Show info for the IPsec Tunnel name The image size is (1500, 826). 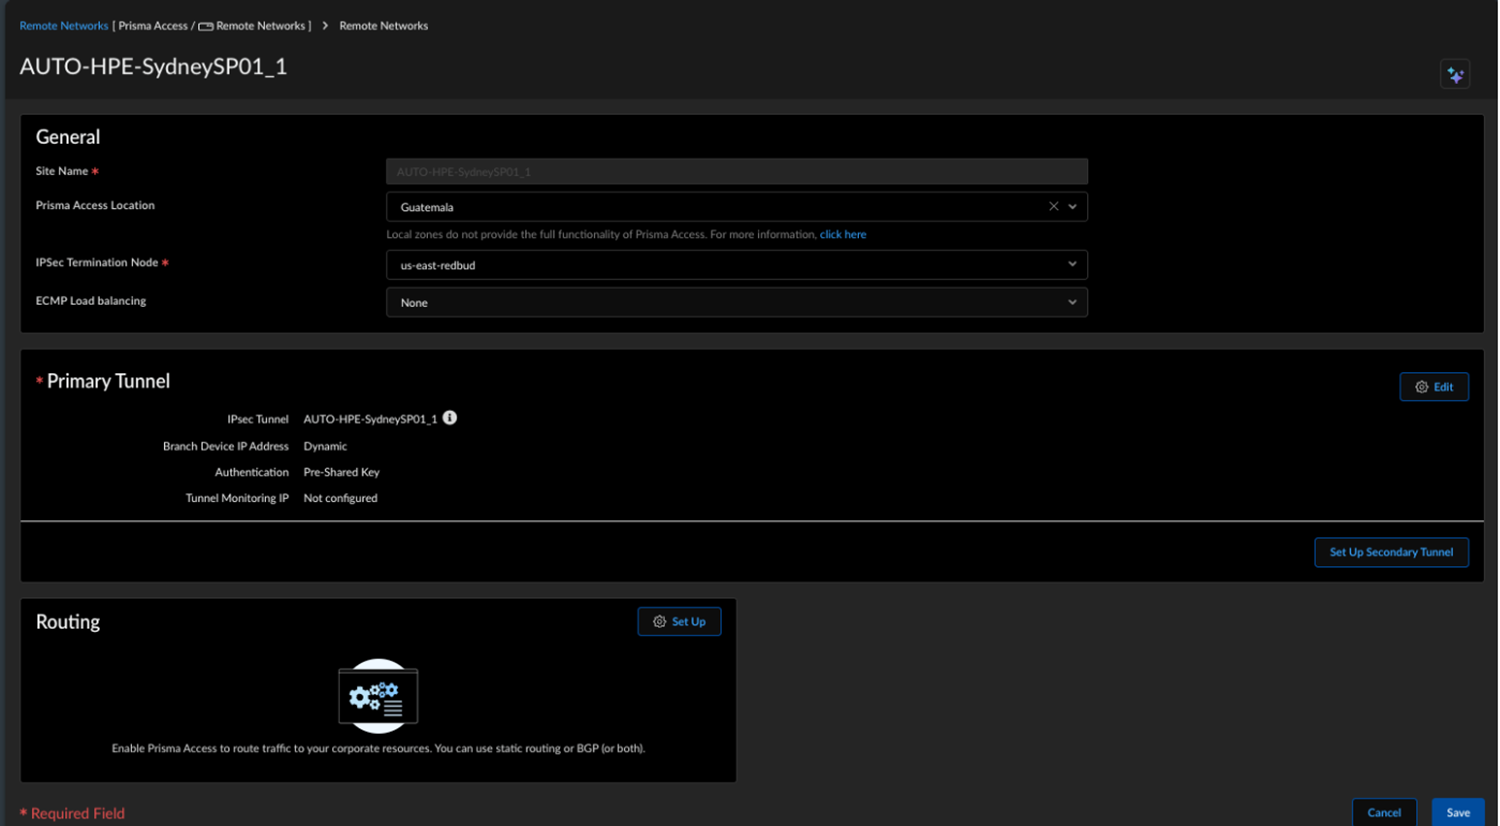pos(450,418)
